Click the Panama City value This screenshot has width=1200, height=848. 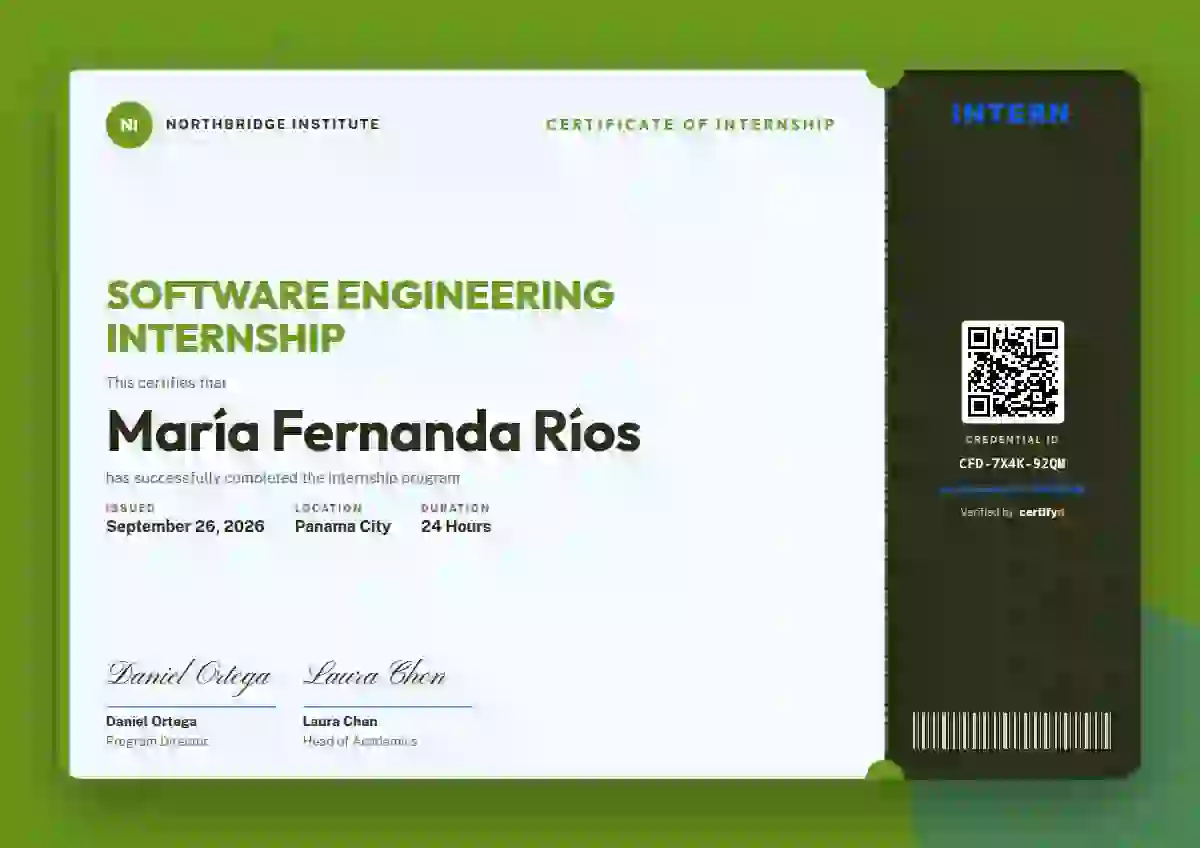[343, 526]
